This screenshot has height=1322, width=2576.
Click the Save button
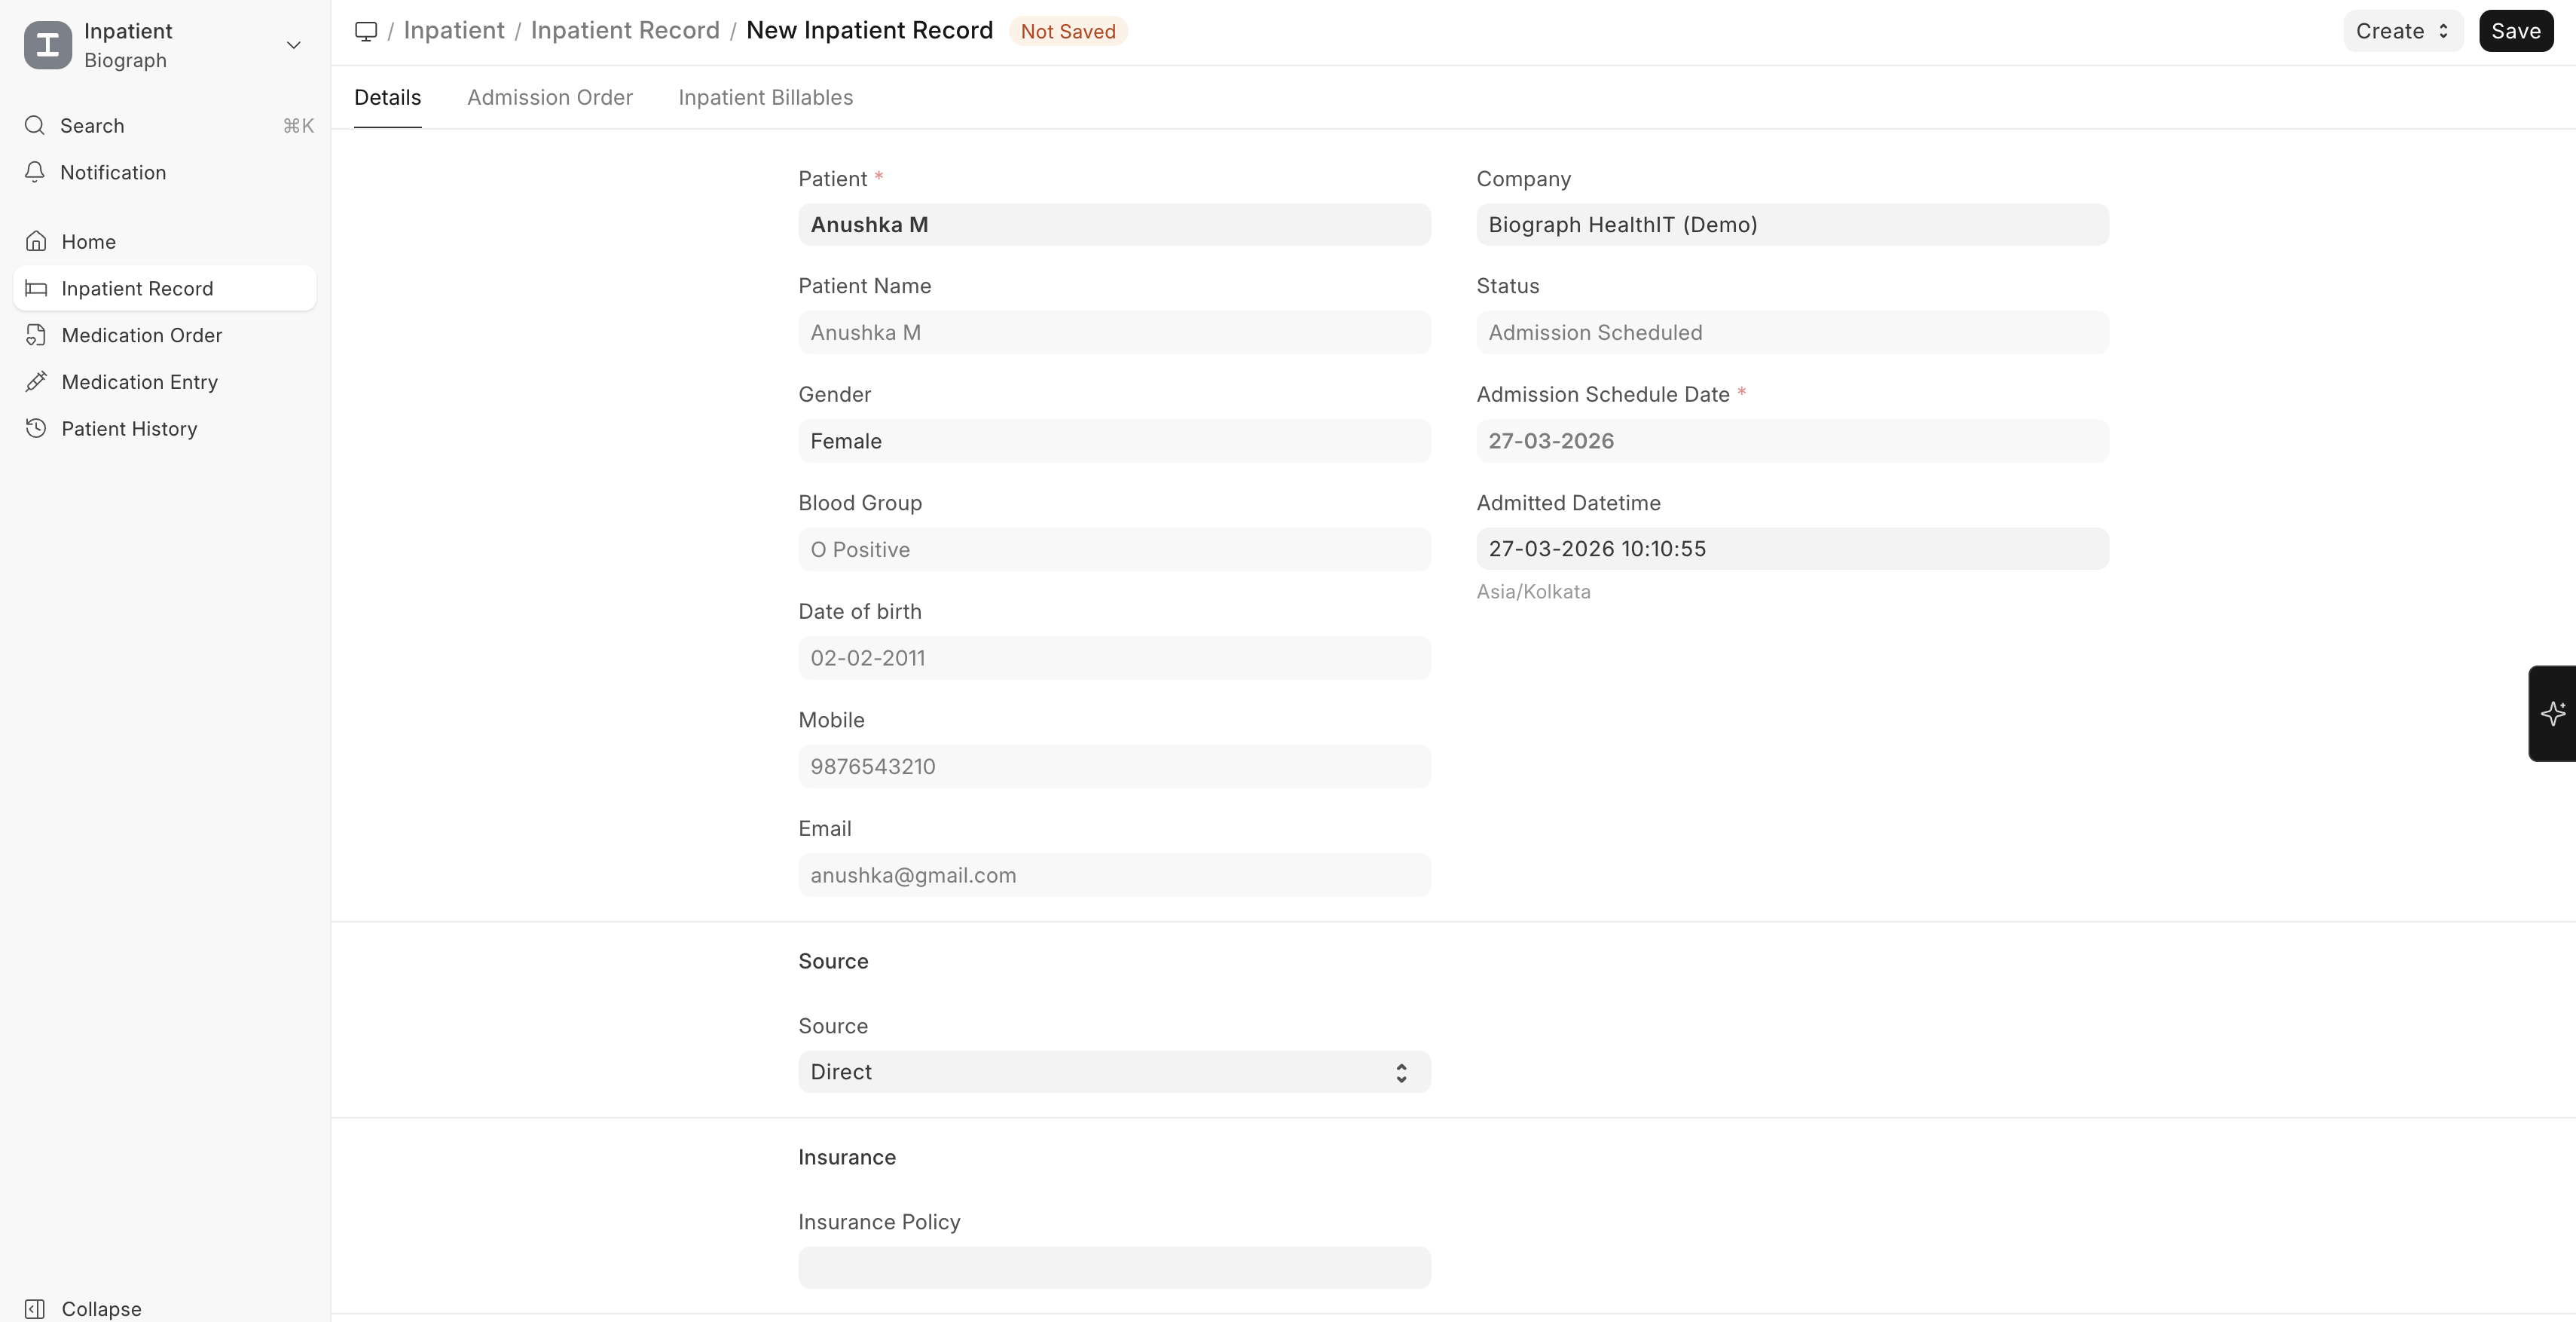pyautogui.click(x=2516, y=31)
